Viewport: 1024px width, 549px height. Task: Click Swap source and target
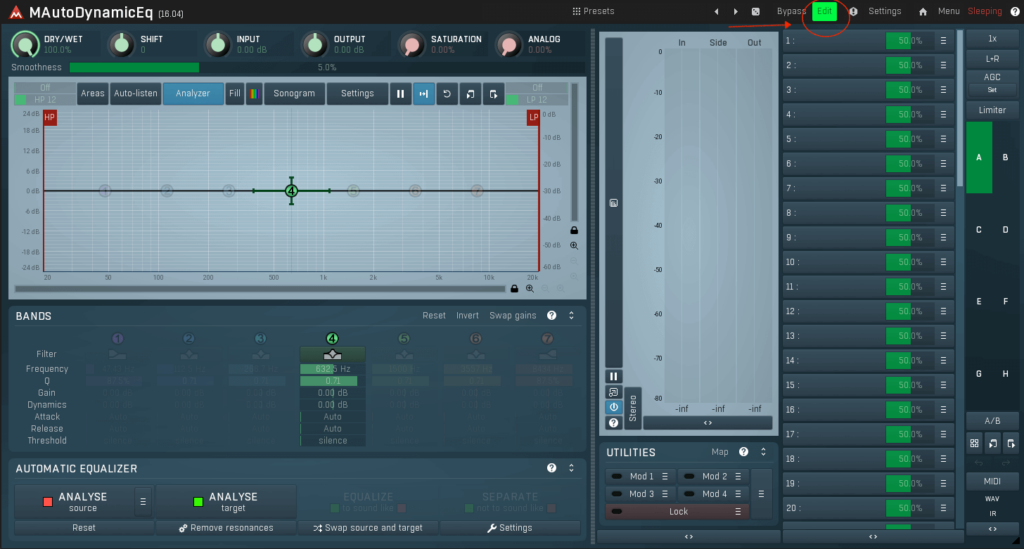[368, 527]
